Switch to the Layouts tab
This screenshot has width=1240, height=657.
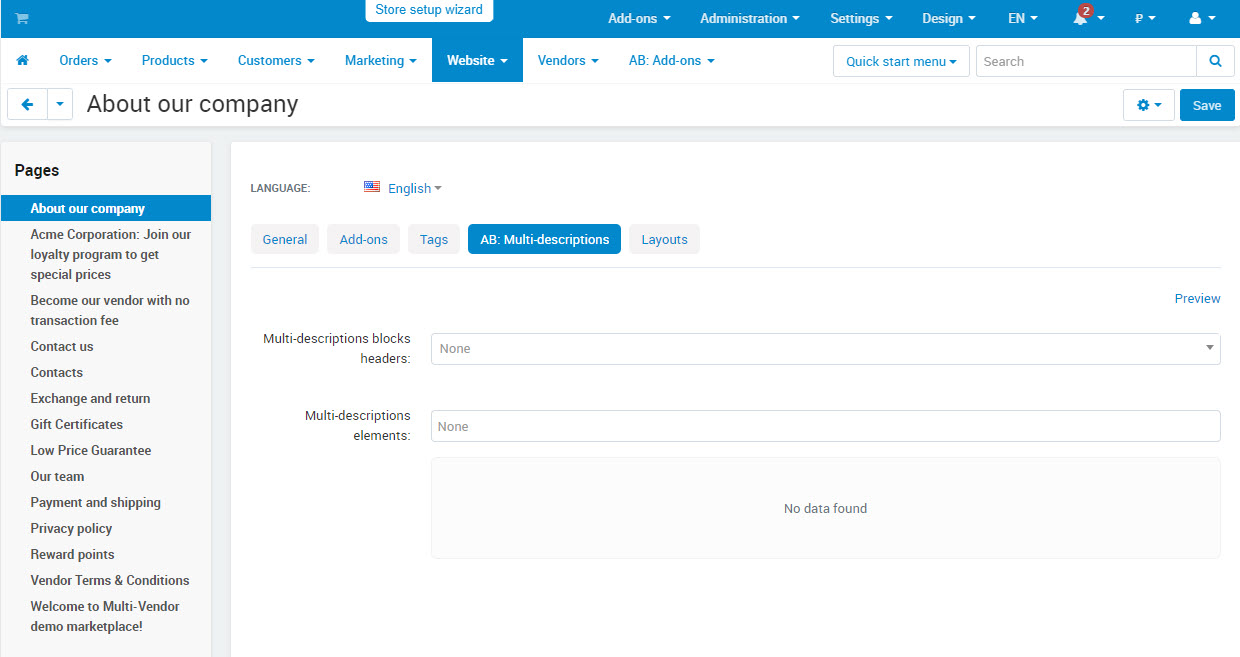[x=664, y=239]
